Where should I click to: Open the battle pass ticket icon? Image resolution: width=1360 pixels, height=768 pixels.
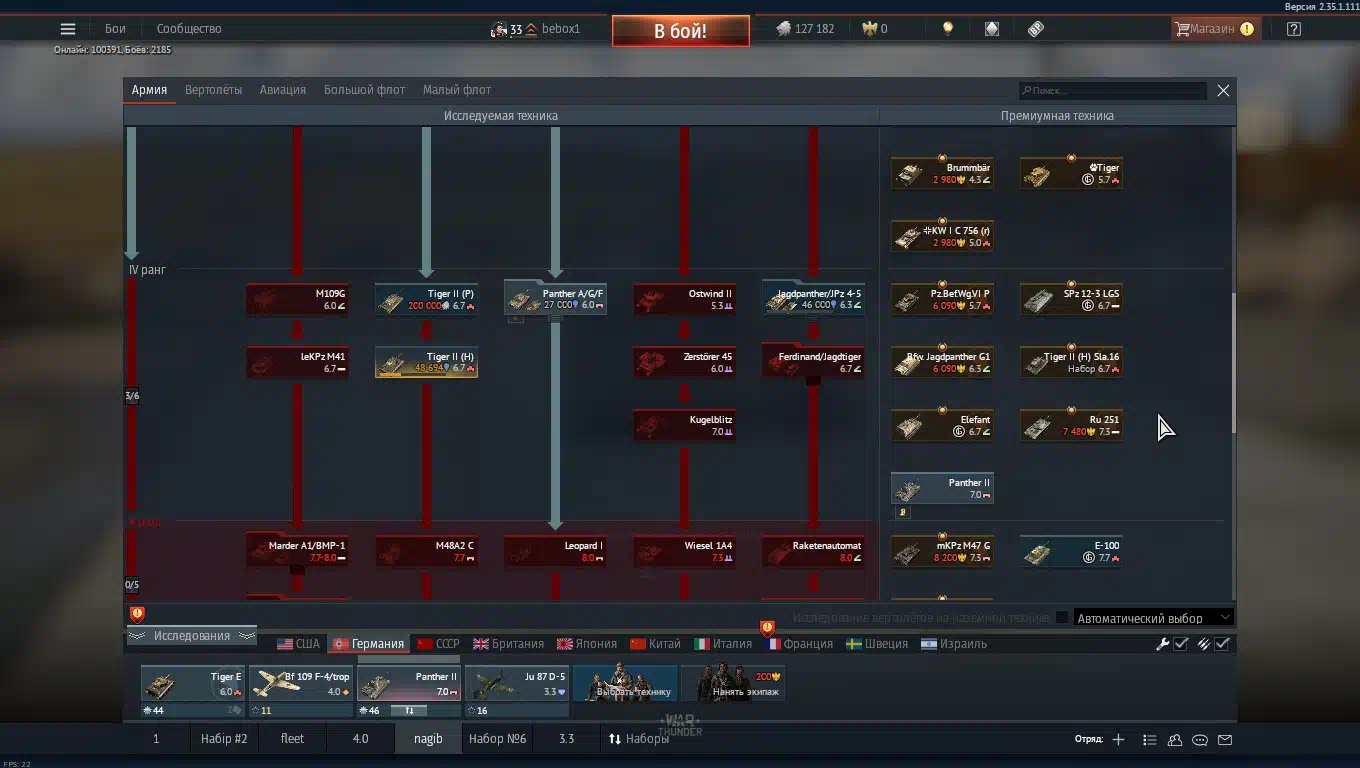pyautogui.click(x=1036, y=29)
